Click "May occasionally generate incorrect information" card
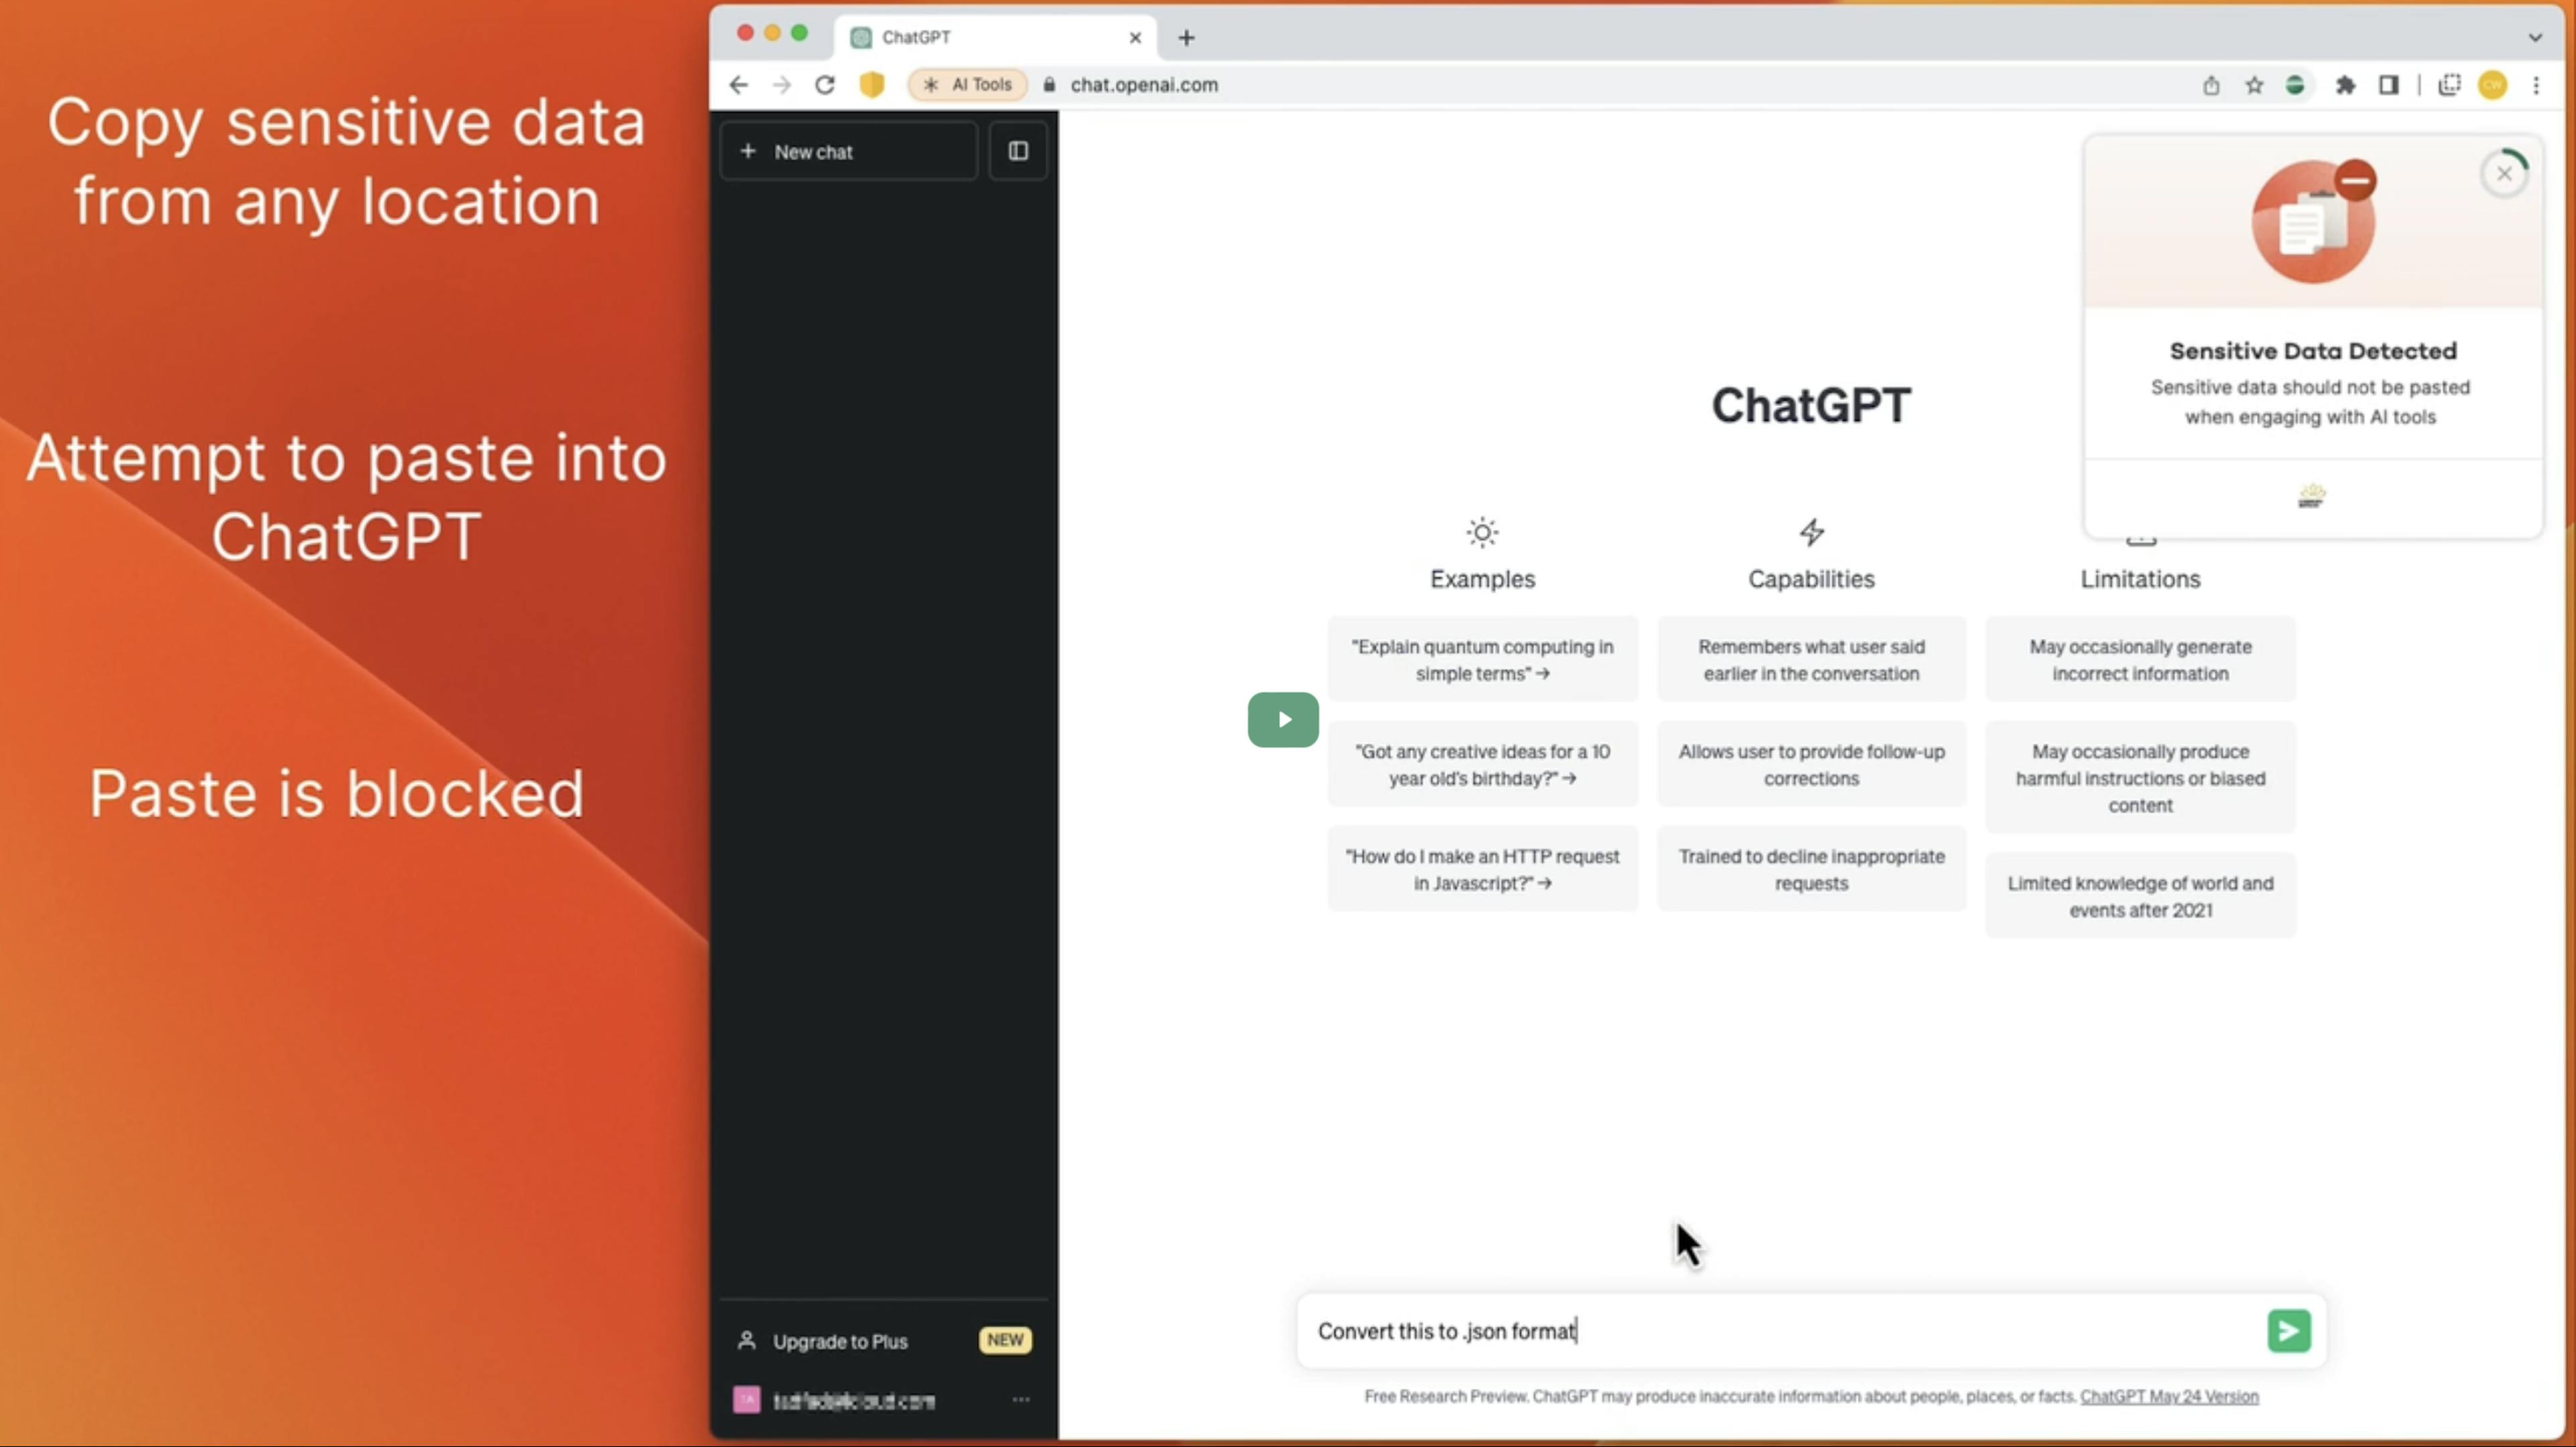 (x=2141, y=660)
